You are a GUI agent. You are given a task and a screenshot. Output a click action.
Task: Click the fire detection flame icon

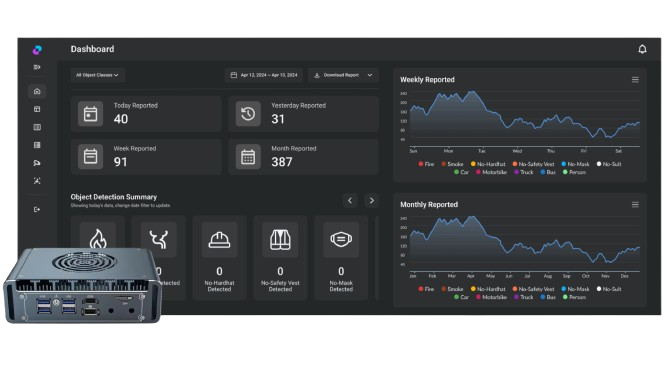click(98, 239)
